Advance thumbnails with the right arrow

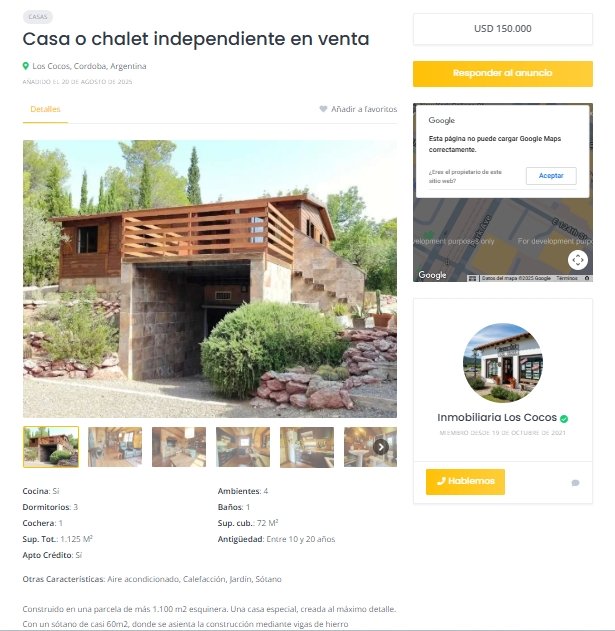tap(381, 447)
